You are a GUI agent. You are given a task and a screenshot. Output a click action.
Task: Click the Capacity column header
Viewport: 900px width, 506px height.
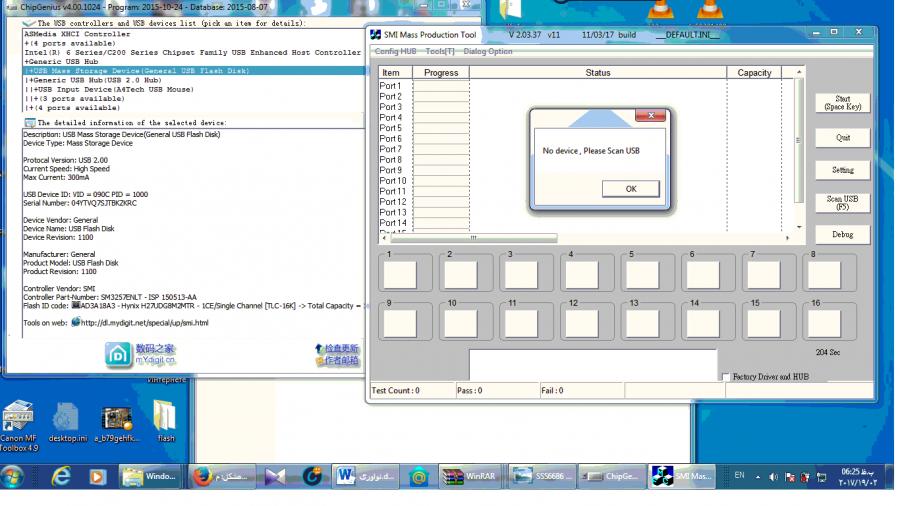click(754, 73)
